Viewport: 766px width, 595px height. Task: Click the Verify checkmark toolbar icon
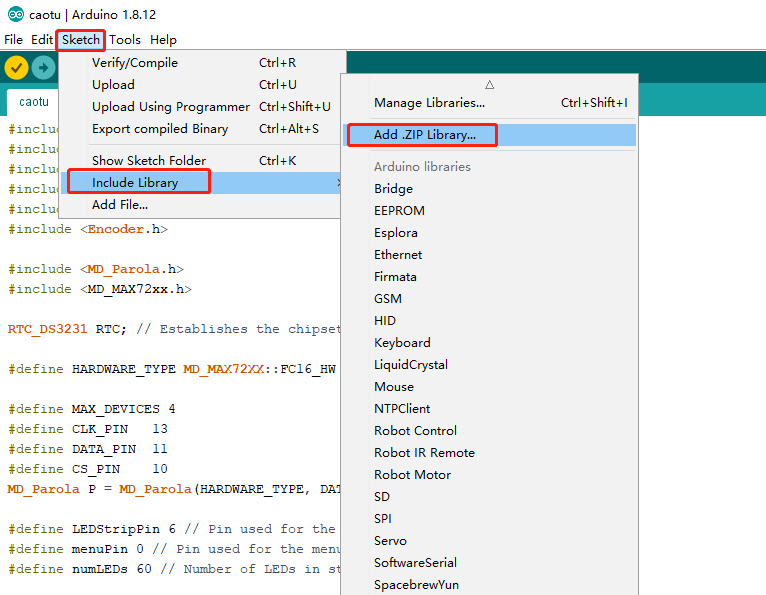[16, 67]
